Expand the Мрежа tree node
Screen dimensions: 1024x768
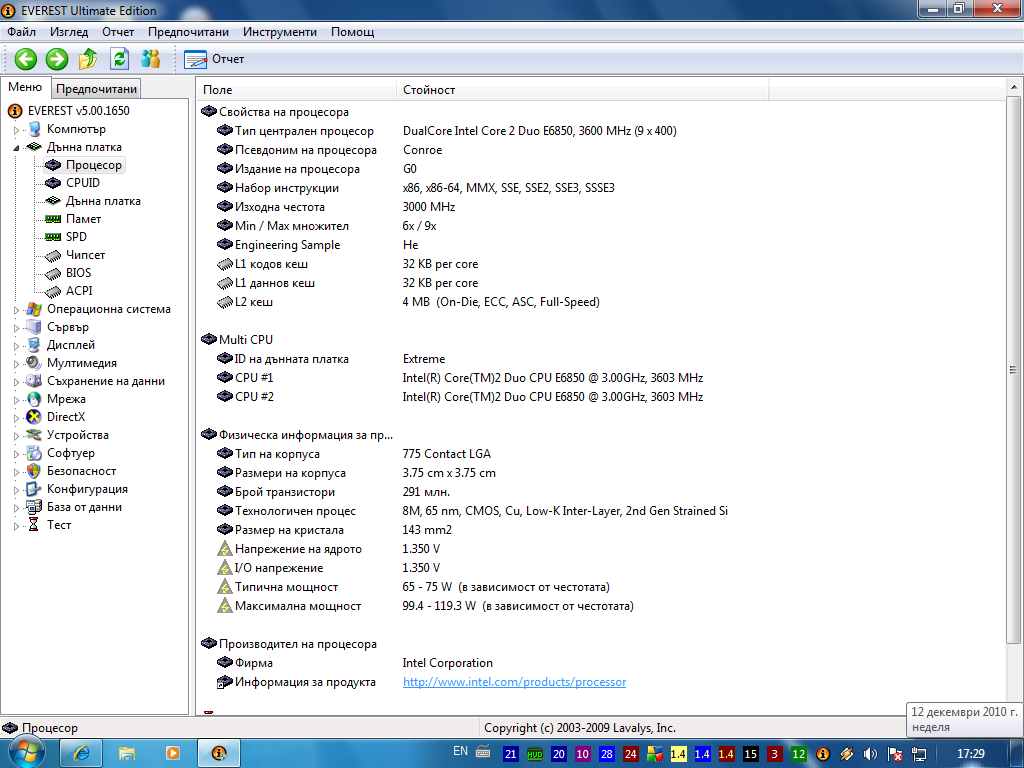(x=16, y=400)
